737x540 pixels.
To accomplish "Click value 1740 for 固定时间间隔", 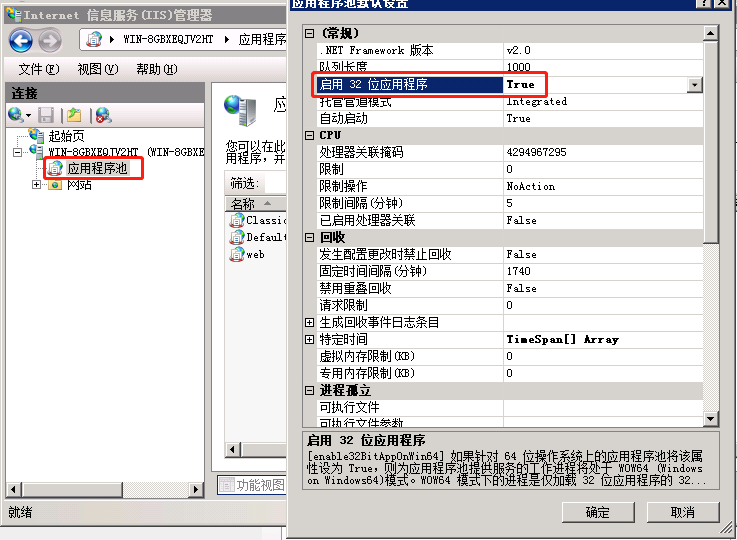I will pos(518,271).
